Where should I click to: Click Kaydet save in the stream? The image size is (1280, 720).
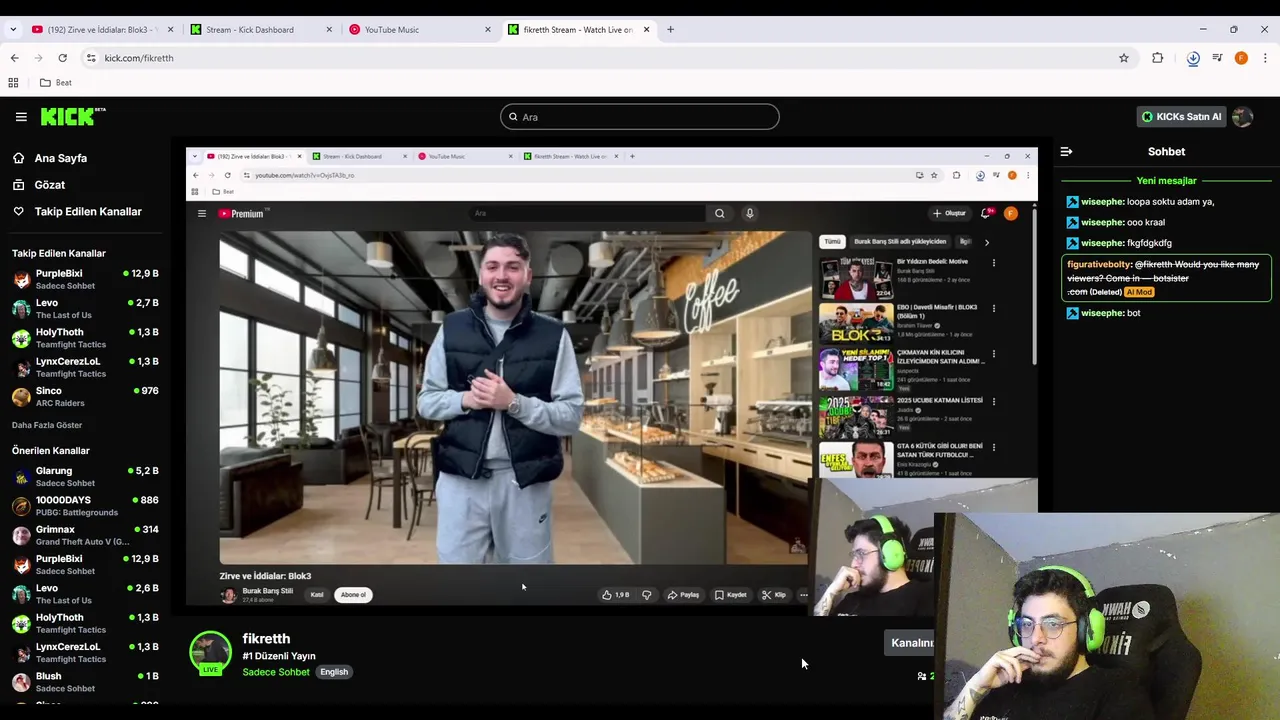coord(731,595)
